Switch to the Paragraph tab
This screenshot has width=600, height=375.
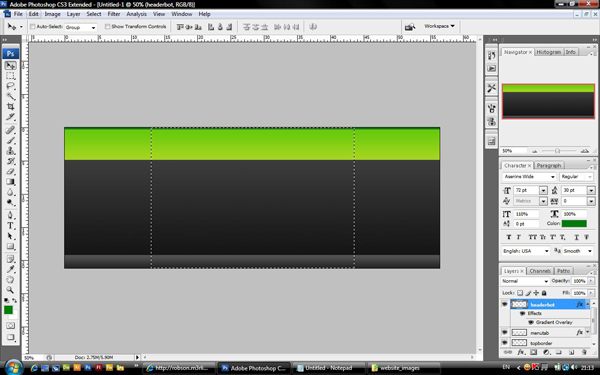549,166
